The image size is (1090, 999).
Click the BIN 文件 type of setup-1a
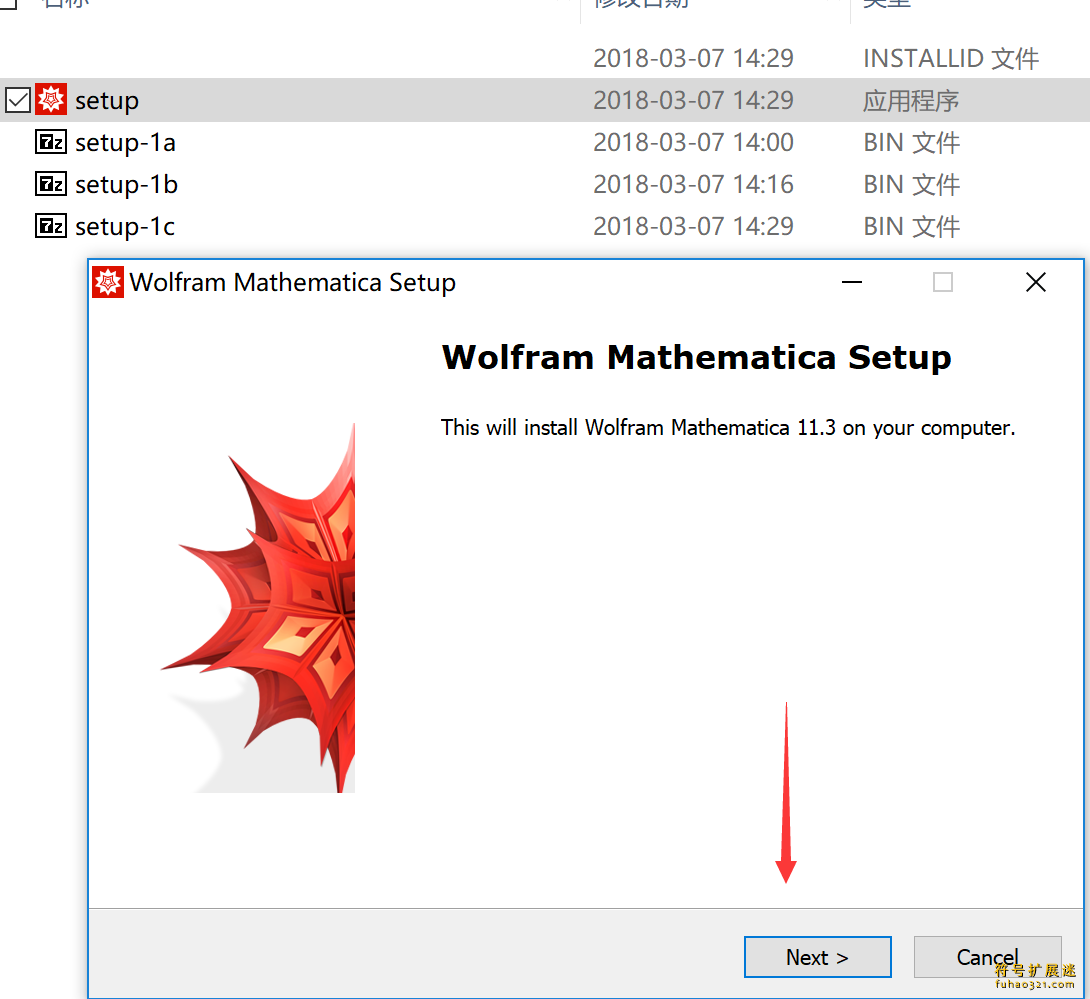(x=911, y=143)
